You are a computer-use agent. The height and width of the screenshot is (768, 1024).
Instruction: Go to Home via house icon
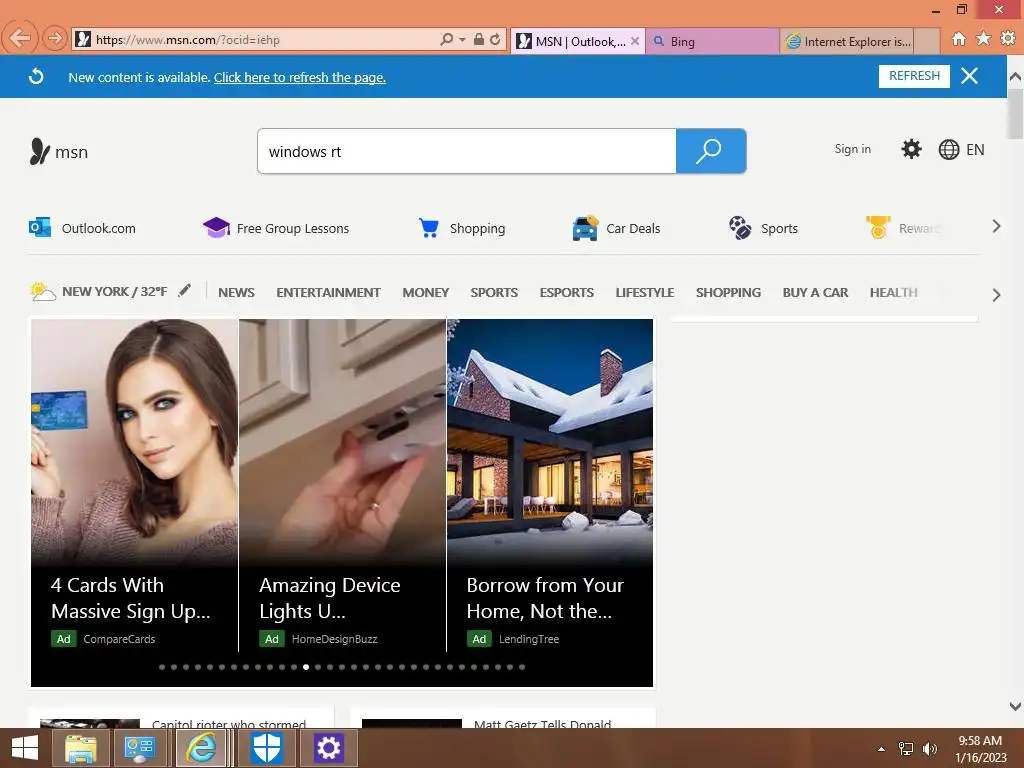tap(959, 39)
